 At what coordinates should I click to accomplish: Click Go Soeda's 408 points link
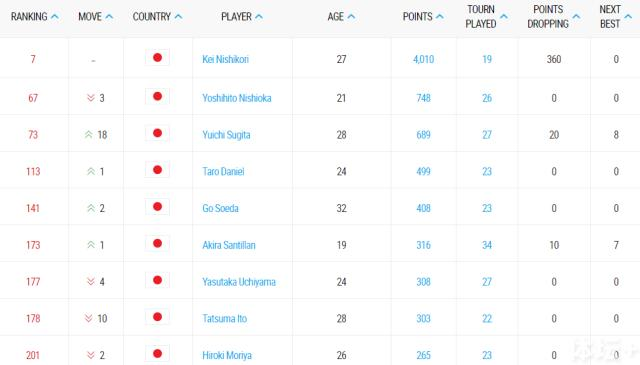[423, 208]
